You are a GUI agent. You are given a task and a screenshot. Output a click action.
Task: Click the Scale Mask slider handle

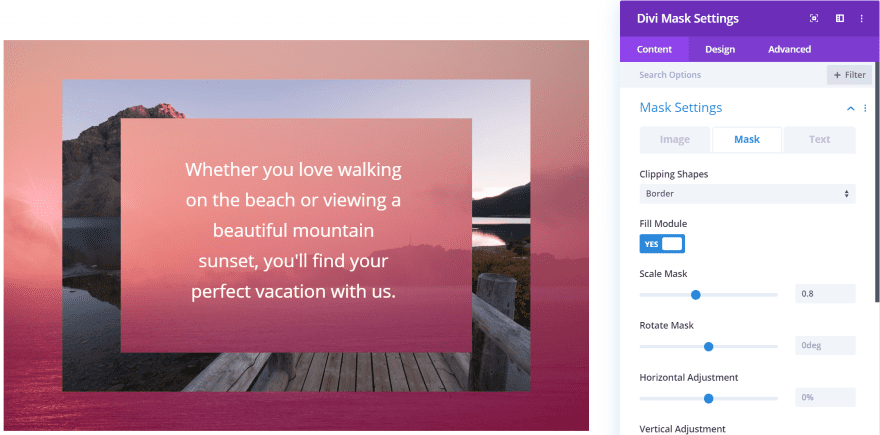coord(696,295)
